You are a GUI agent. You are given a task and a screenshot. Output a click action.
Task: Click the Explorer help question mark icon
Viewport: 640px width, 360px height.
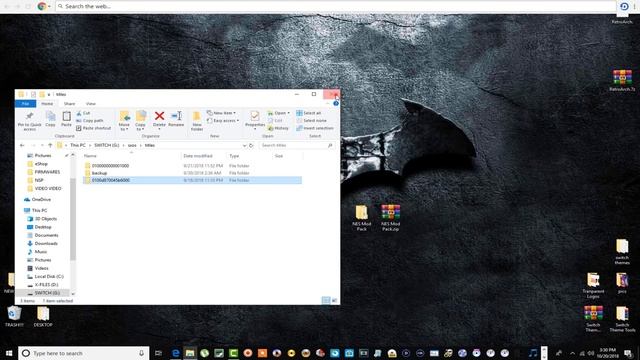pos(336,104)
